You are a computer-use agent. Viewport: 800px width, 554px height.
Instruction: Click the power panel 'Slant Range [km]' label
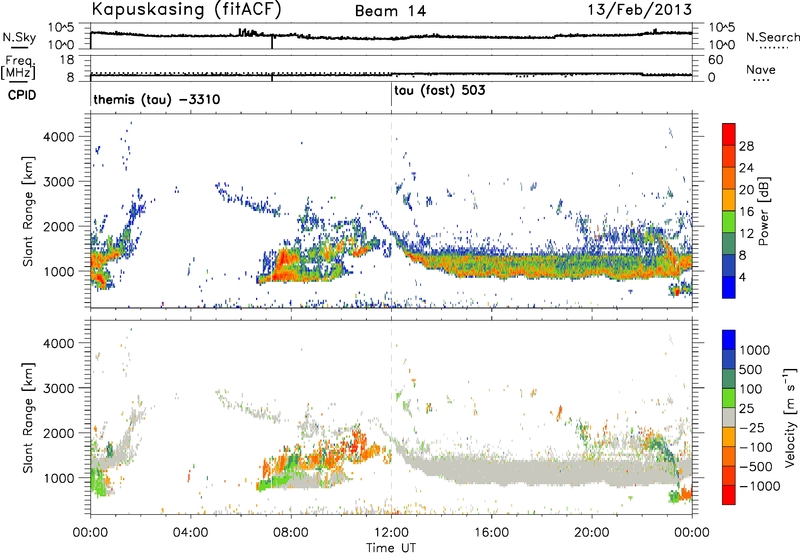click(28, 211)
